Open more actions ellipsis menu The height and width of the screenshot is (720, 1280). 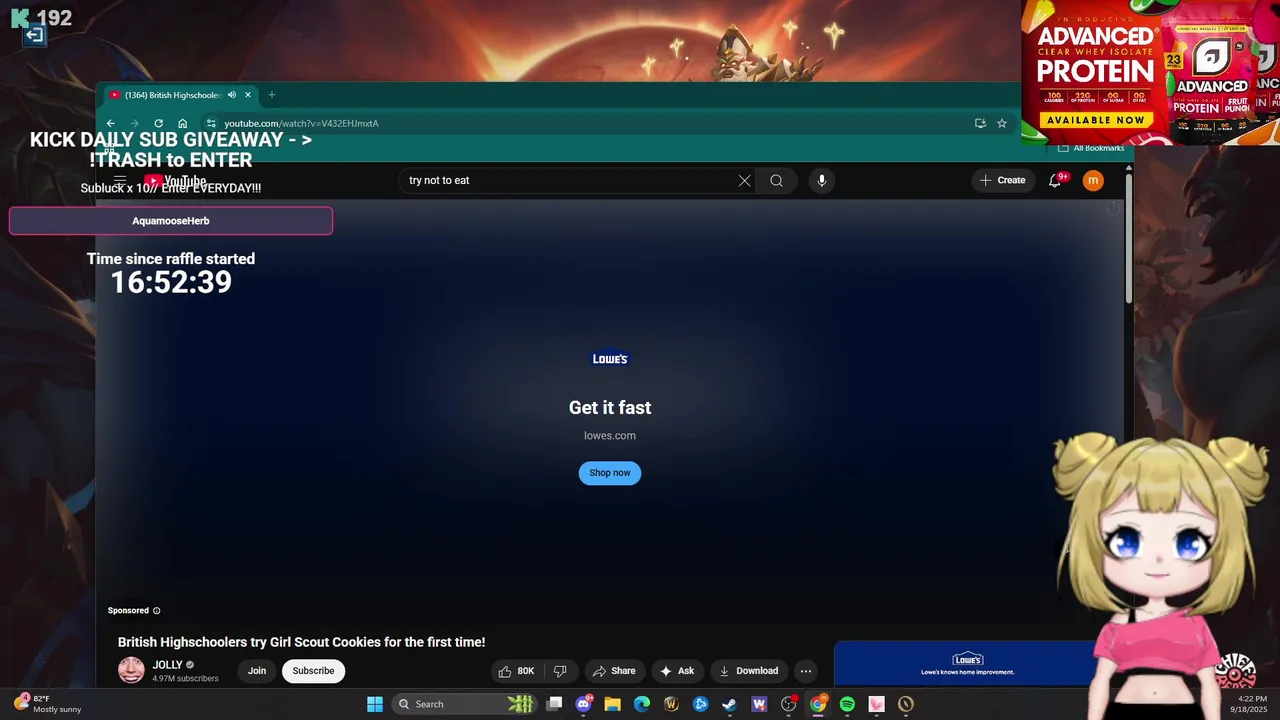pyautogui.click(x=806, y=671)
